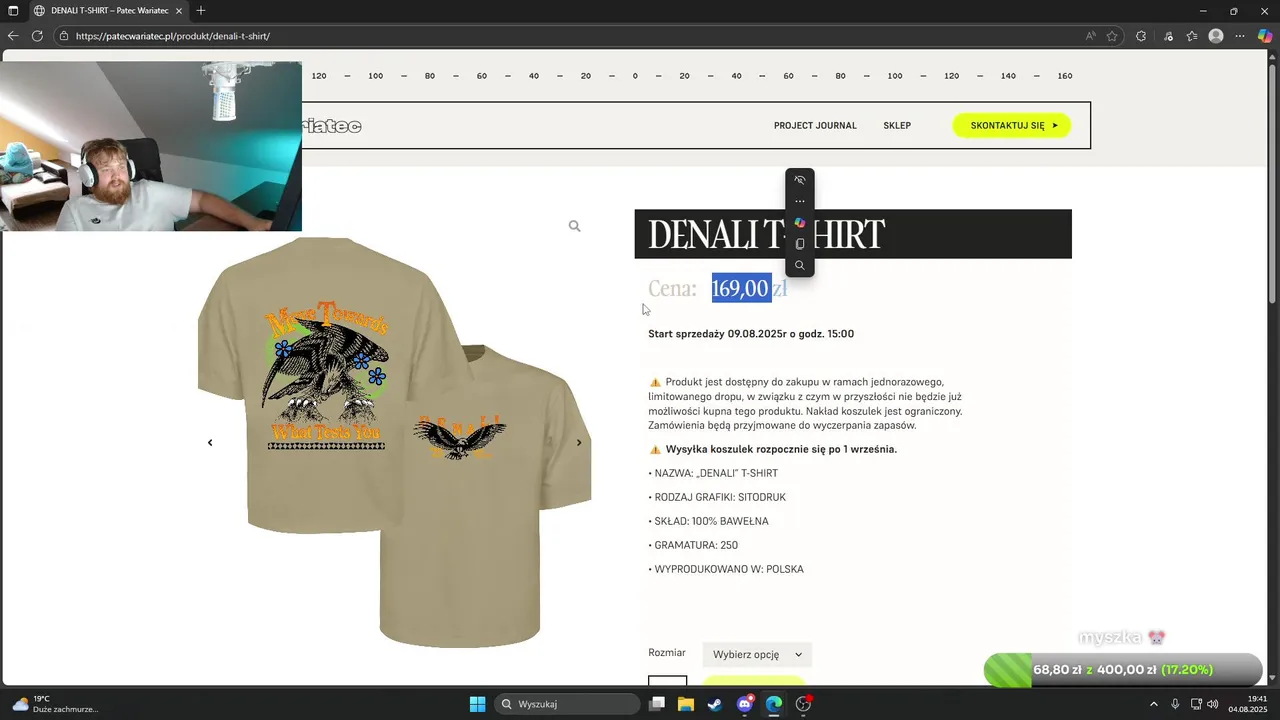Switch to Microsoft Edge taskbar icon

click(774, 704)
